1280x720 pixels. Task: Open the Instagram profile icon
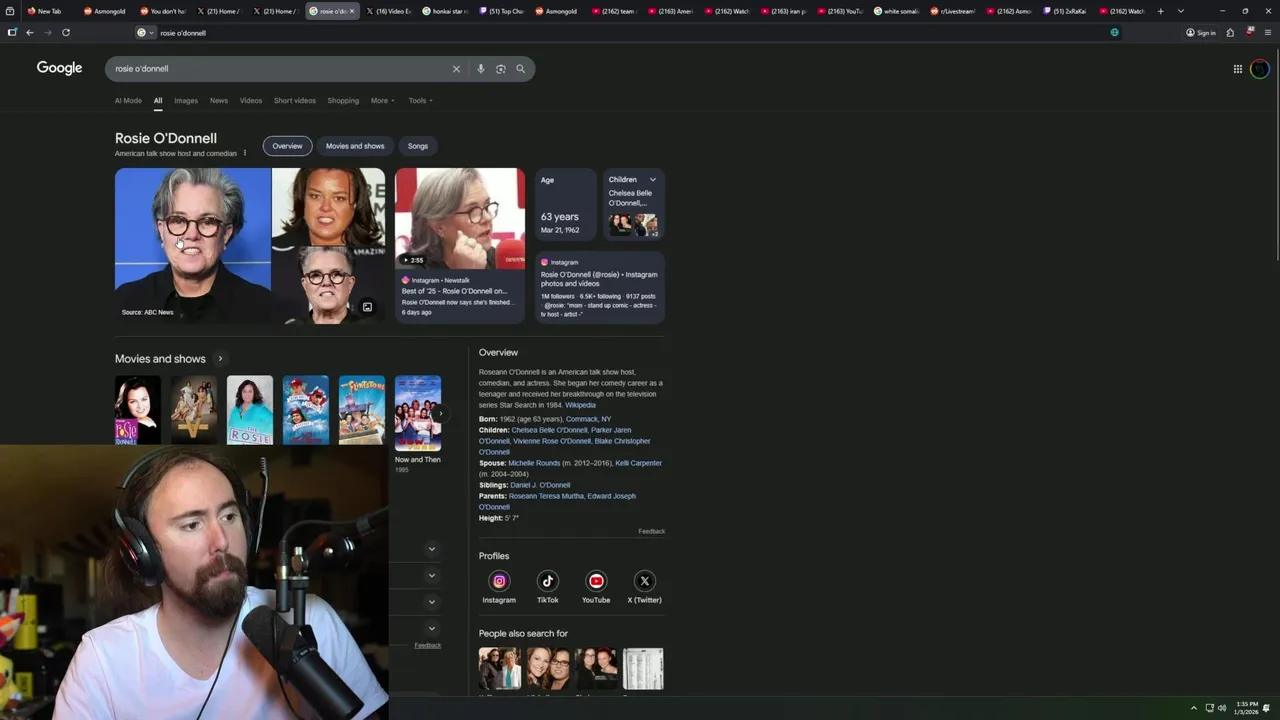(499, 581)
